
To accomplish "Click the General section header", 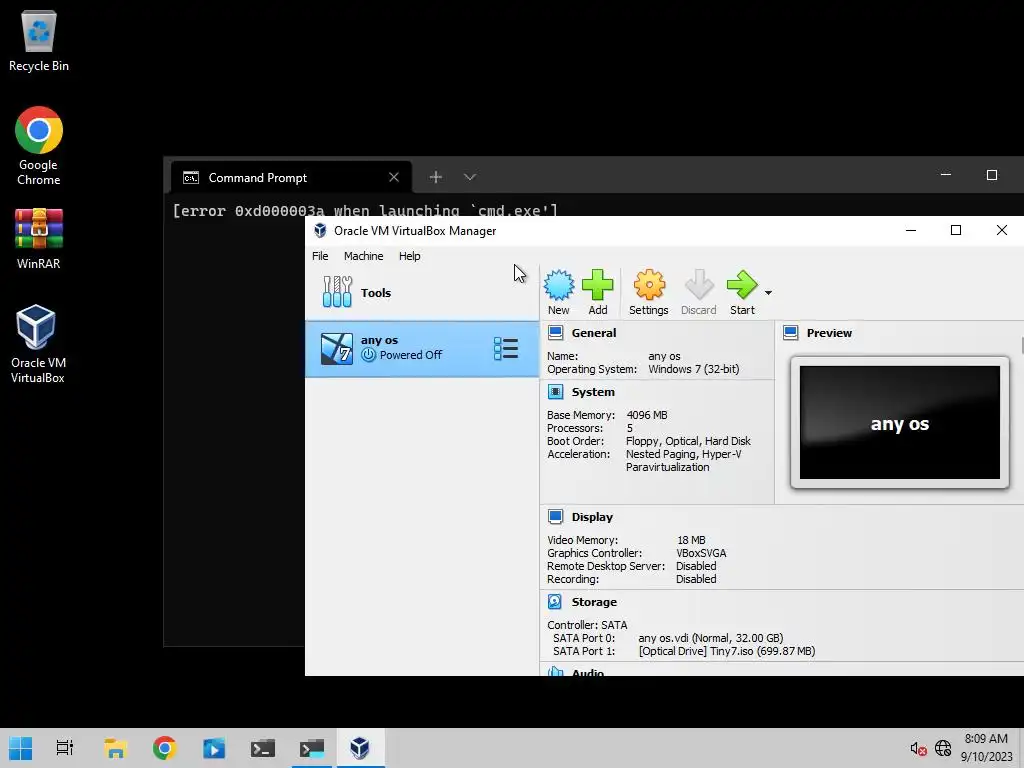I will pos(594,333).
